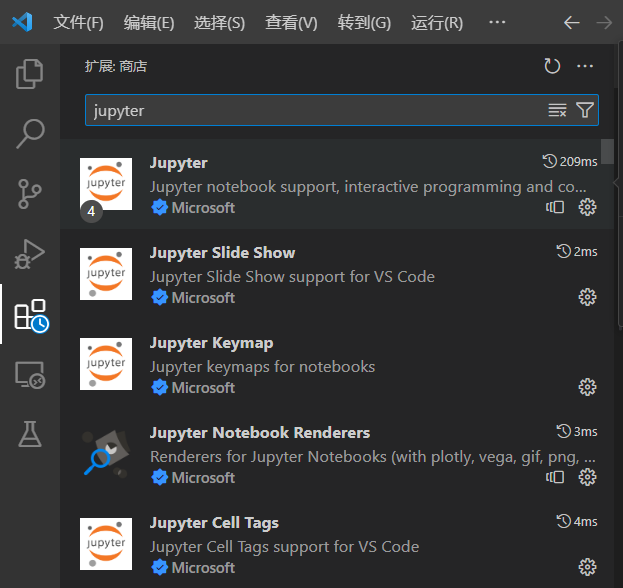Open Source Control view

coord(29,194)
